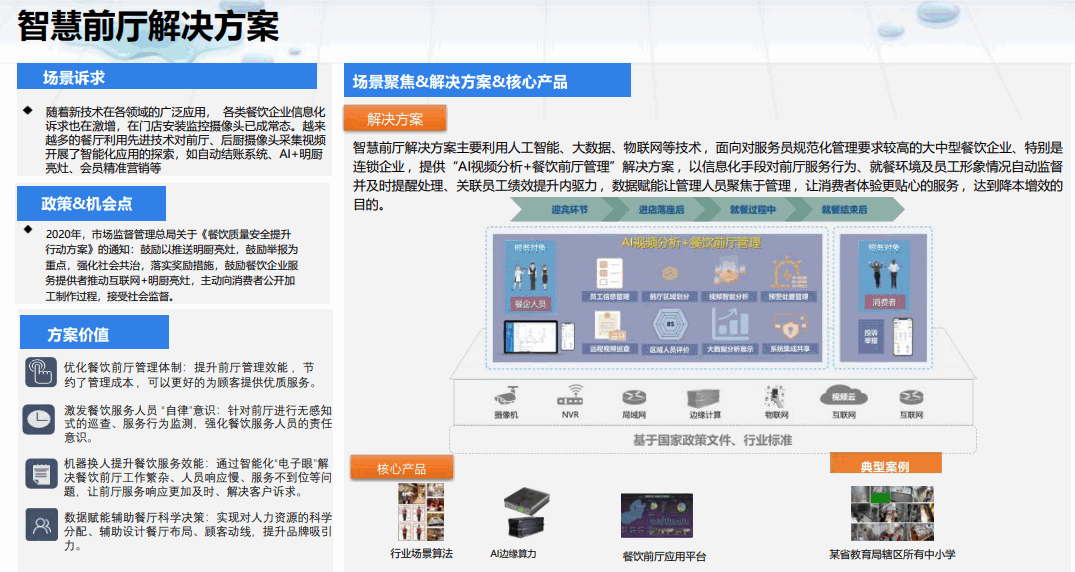Click the NVR recorder icon
The height and width of the screenshot is (572, 1075).
click(x=570, y=395)
